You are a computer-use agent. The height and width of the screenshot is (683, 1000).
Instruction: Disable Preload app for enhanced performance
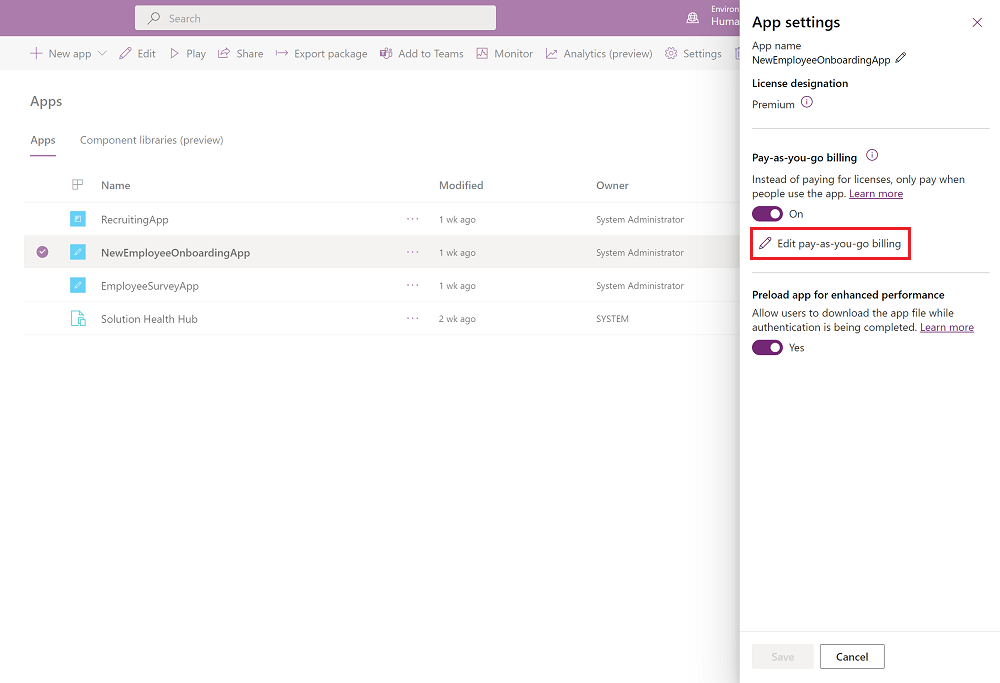[x=767, y=347]
